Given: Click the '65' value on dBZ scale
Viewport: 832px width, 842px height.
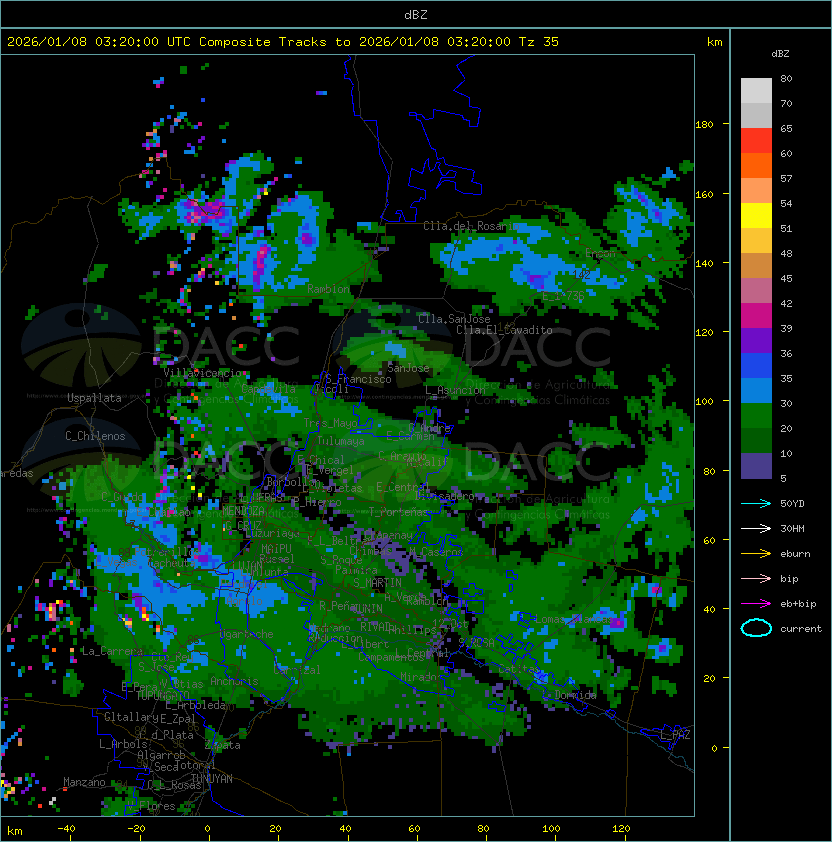Looking at the screenshot, I should tap(786, 128).
